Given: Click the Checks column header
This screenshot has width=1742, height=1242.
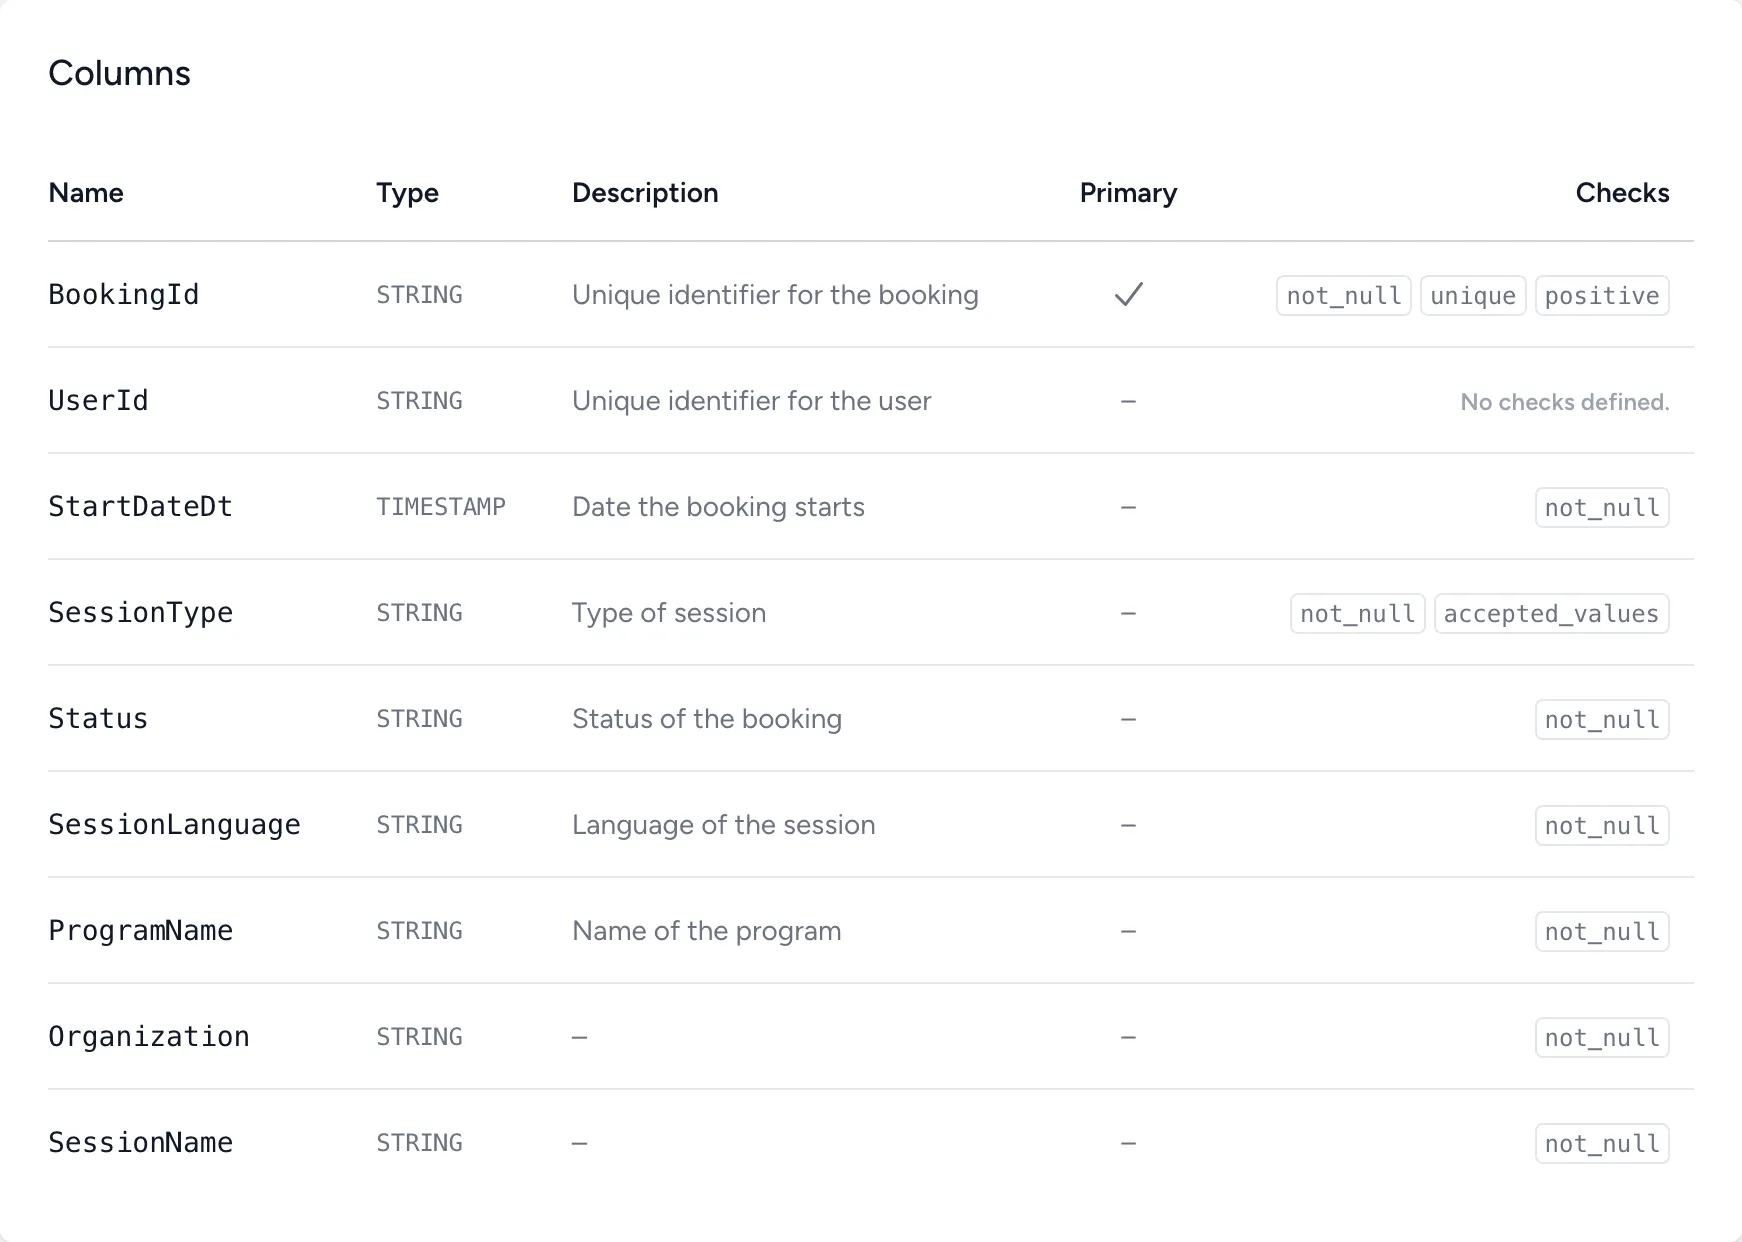Looking at the screenshot, I should [x=1622, y=193].
